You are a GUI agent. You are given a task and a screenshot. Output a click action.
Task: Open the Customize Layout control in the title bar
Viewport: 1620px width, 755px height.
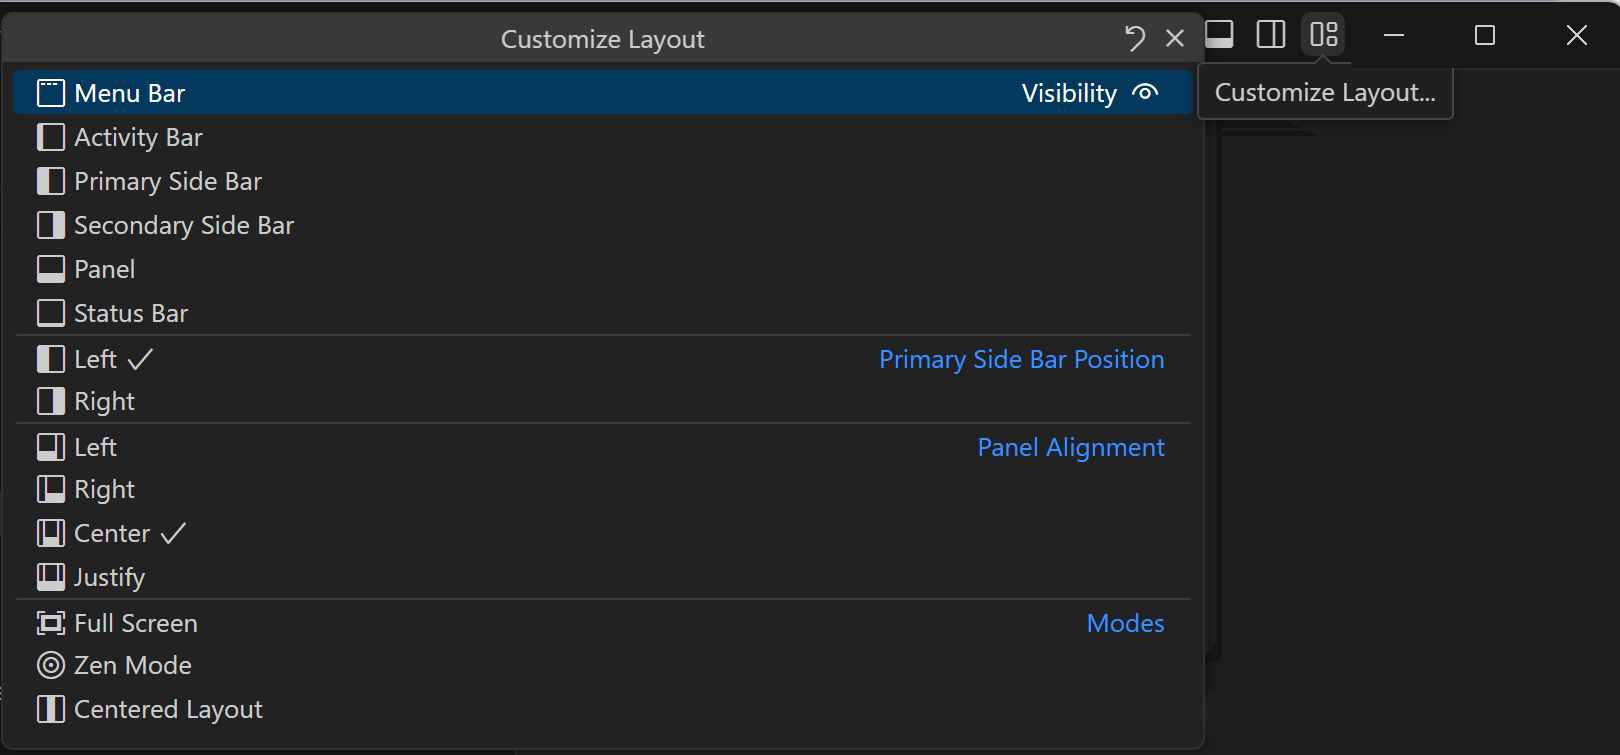(x=1323, y=35)
